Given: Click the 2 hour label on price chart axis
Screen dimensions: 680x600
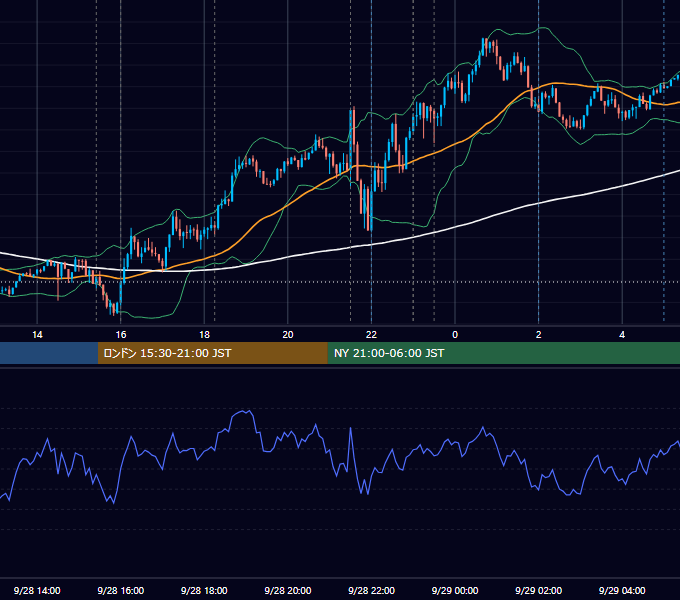Looking at the screenshot, I should [x=539, y=335].
